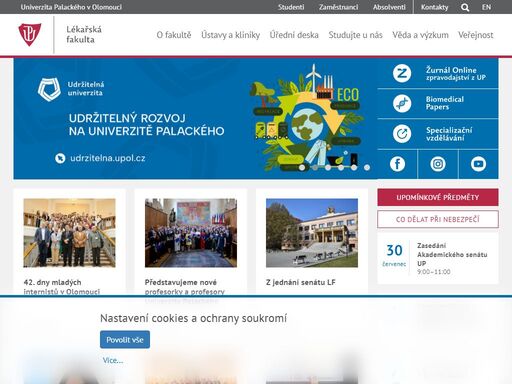
Task: Switch language to EN
Action: click(486, 7)
